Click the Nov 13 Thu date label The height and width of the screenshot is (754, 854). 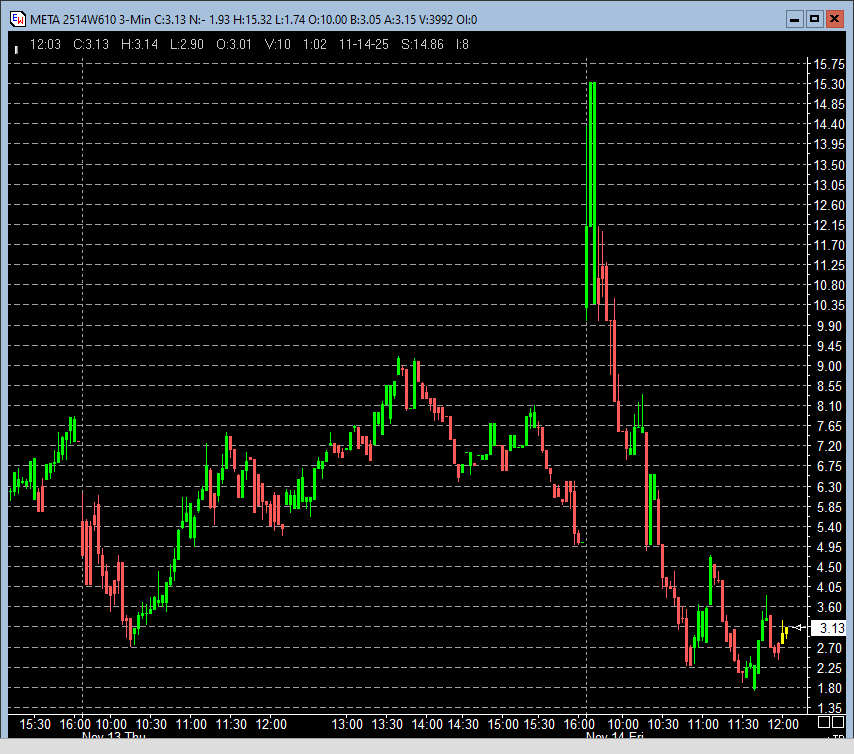113,737
